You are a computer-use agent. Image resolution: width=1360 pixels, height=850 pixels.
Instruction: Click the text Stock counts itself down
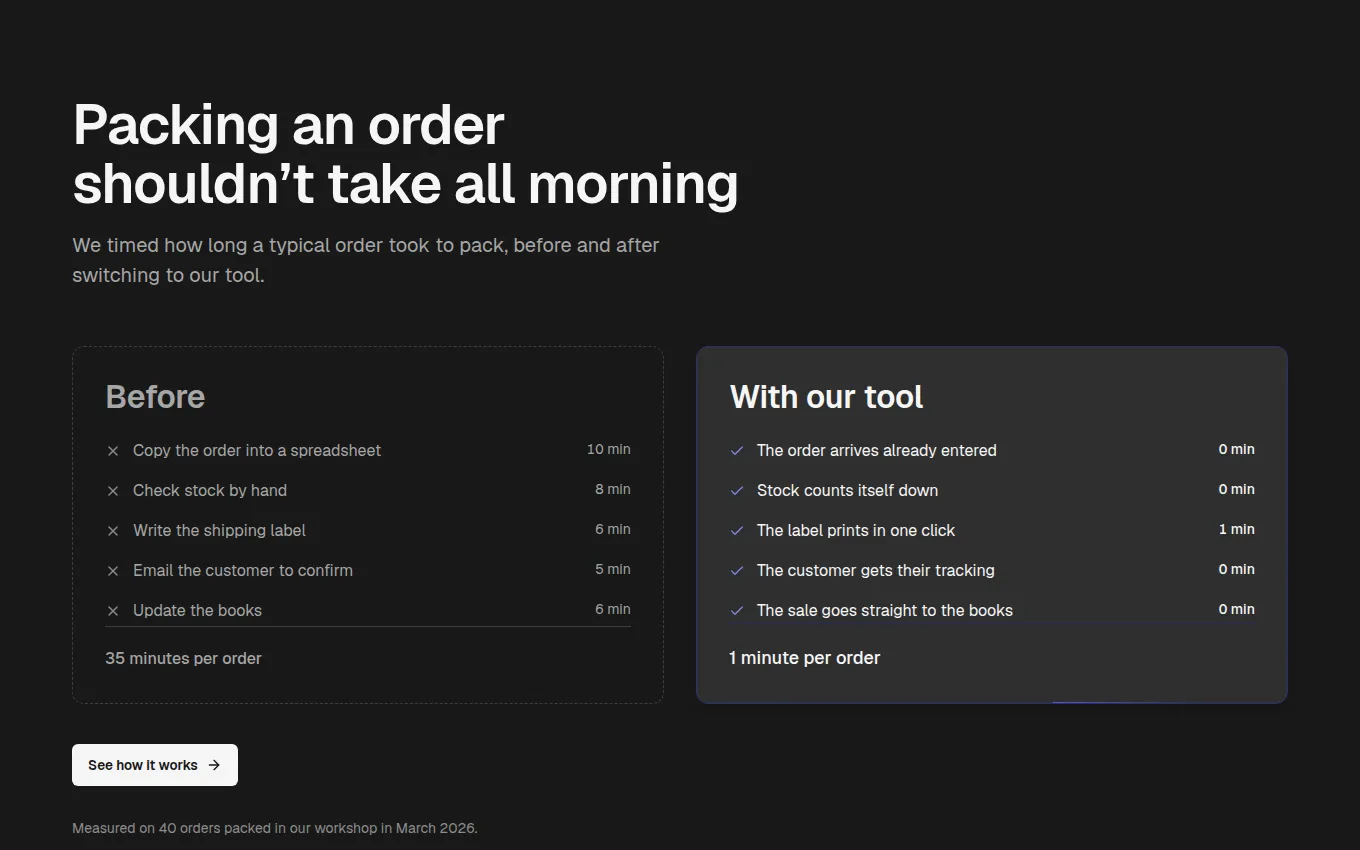847,490
